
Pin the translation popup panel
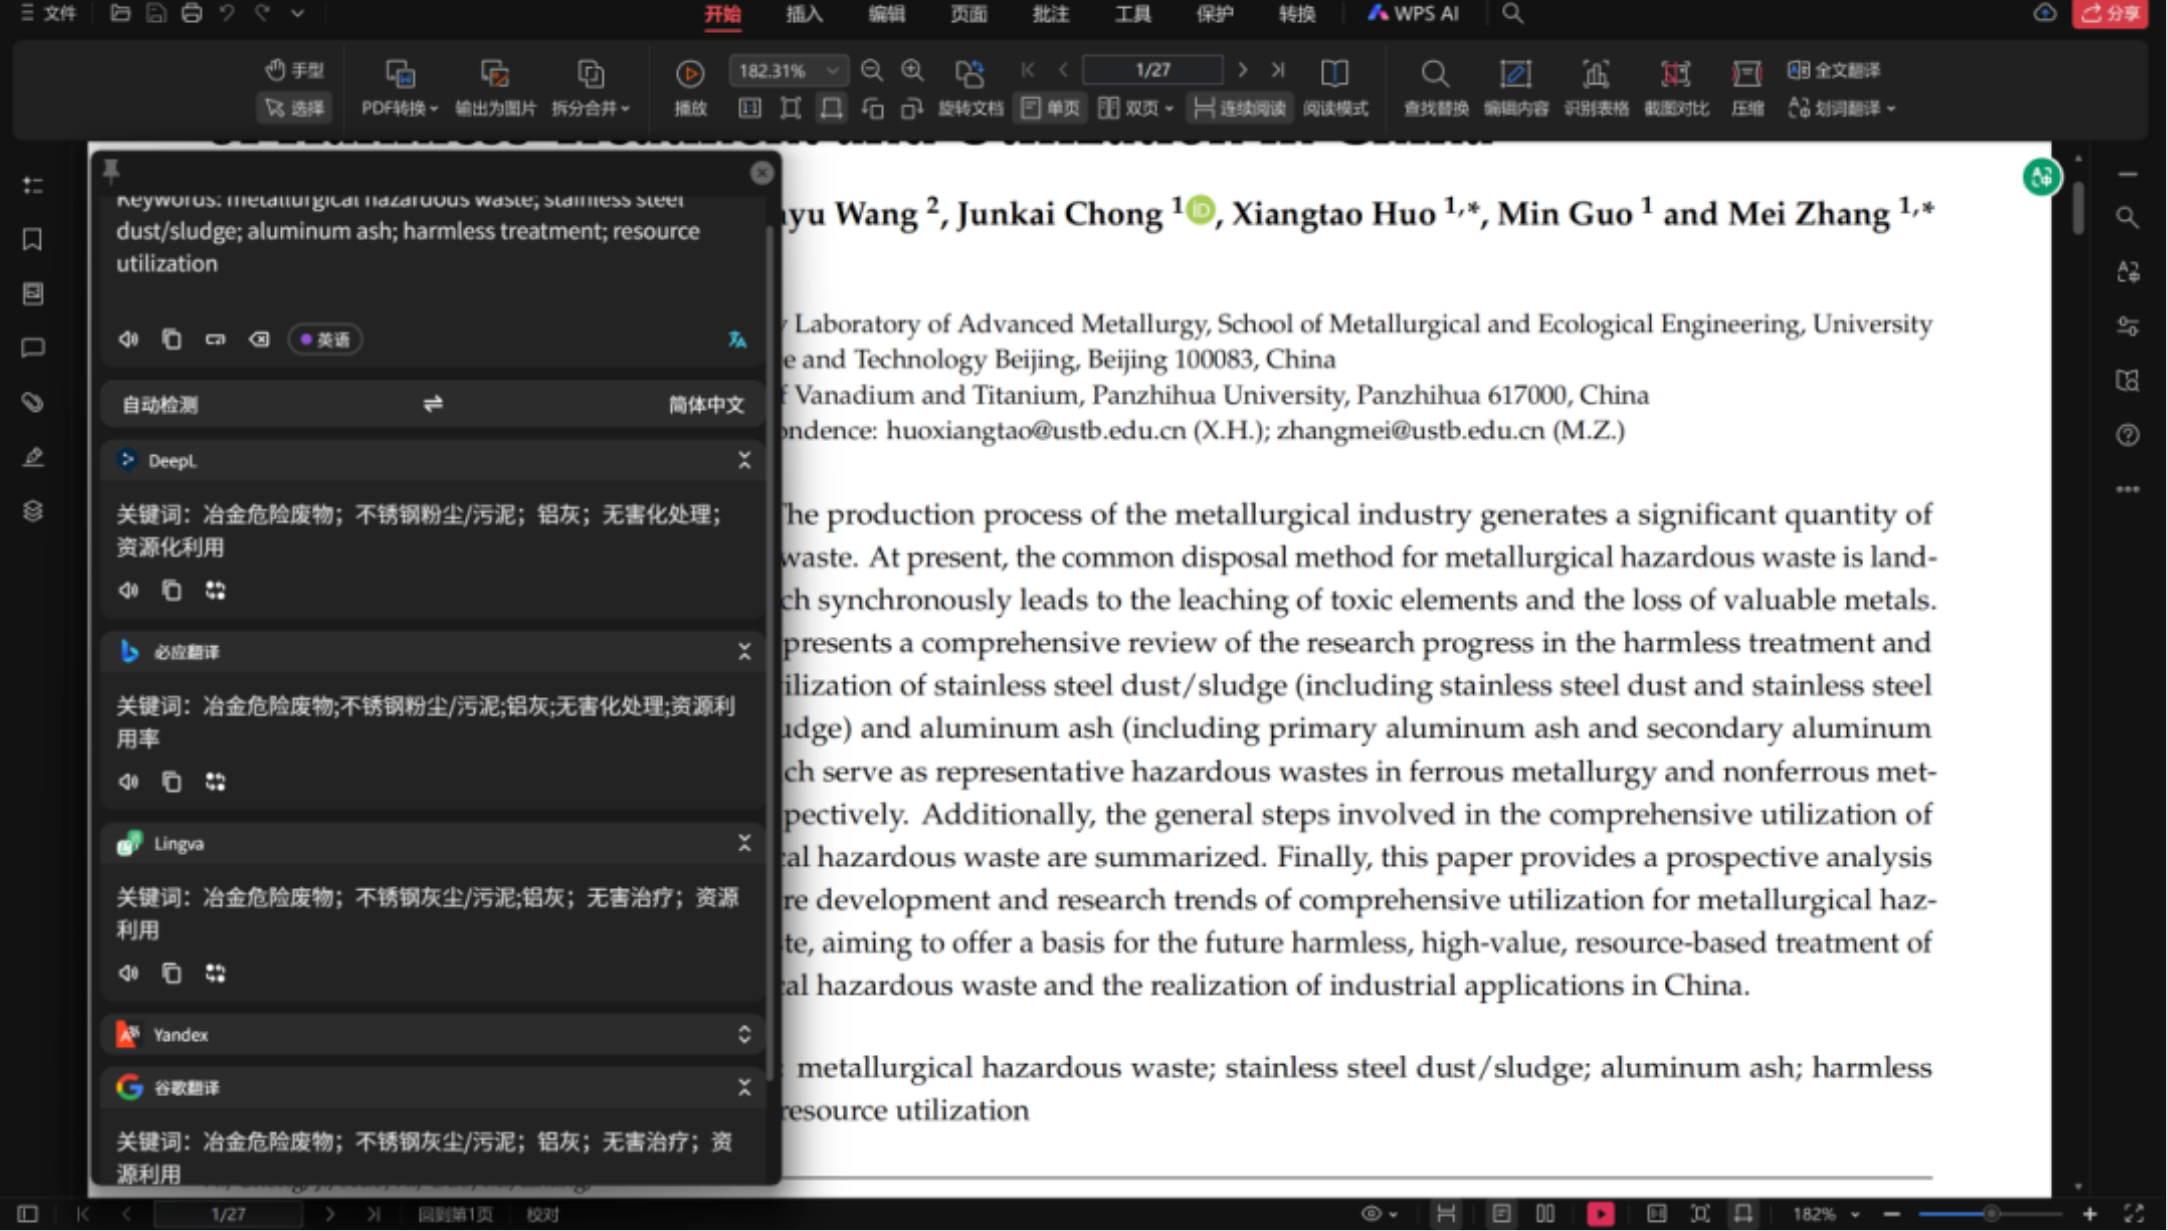[111, 172]
